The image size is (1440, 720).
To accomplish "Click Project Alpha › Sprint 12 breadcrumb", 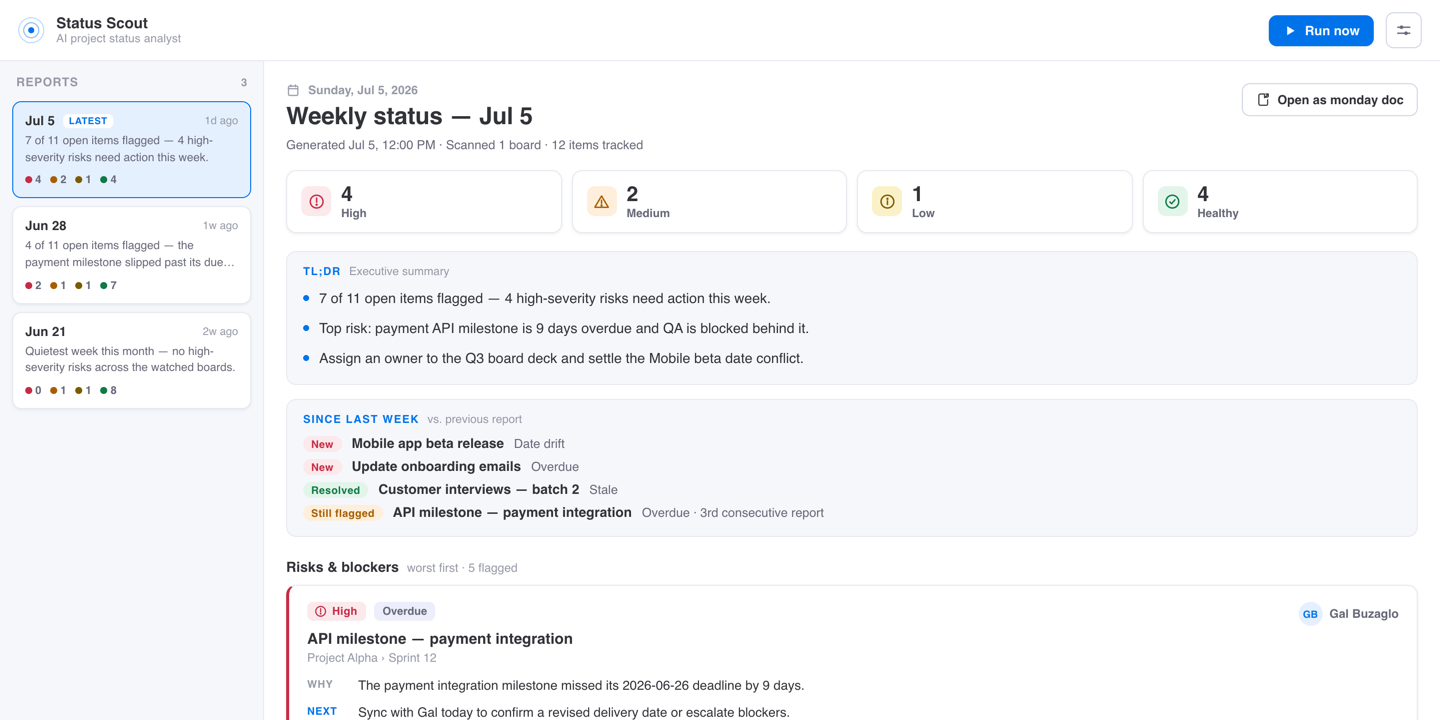I will pyautogui.click(x=372, y=658).
